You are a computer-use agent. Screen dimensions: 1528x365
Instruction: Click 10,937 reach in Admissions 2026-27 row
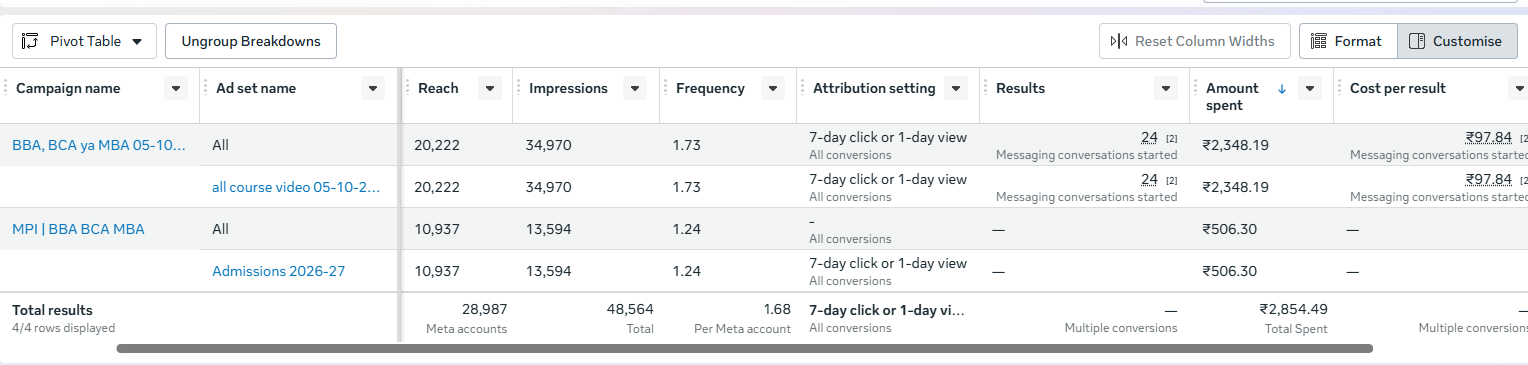pyautogui.click(x=437, y=271)
